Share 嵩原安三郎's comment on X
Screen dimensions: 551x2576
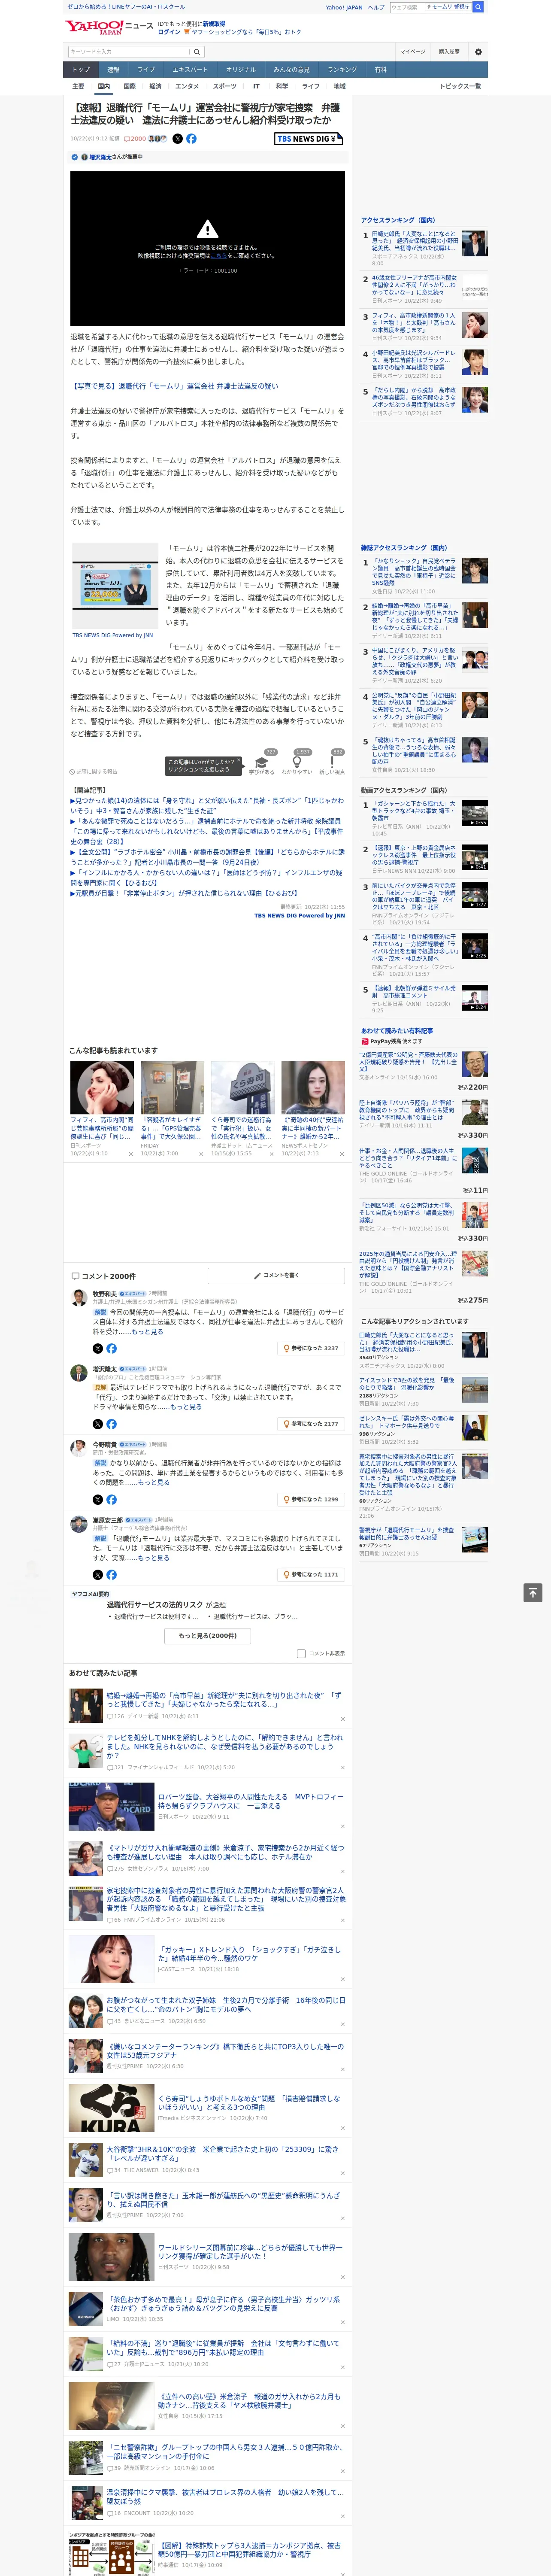(98, 1574)
